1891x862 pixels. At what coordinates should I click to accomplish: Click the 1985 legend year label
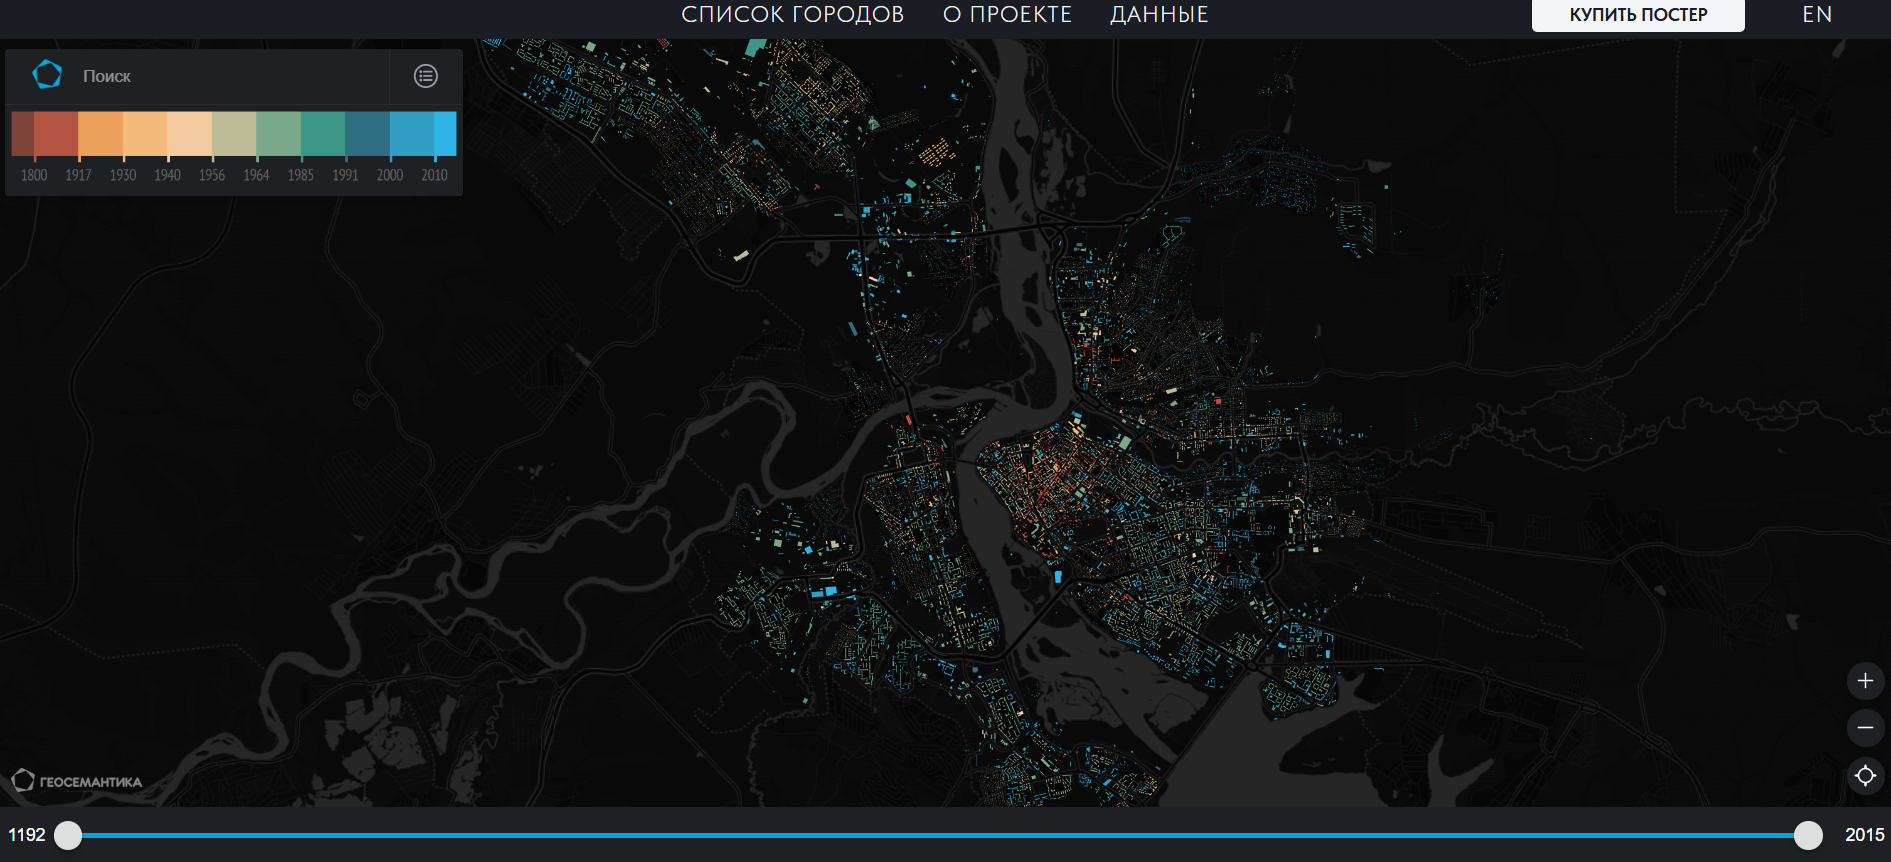pyautogui.click(x=301, y=175)
